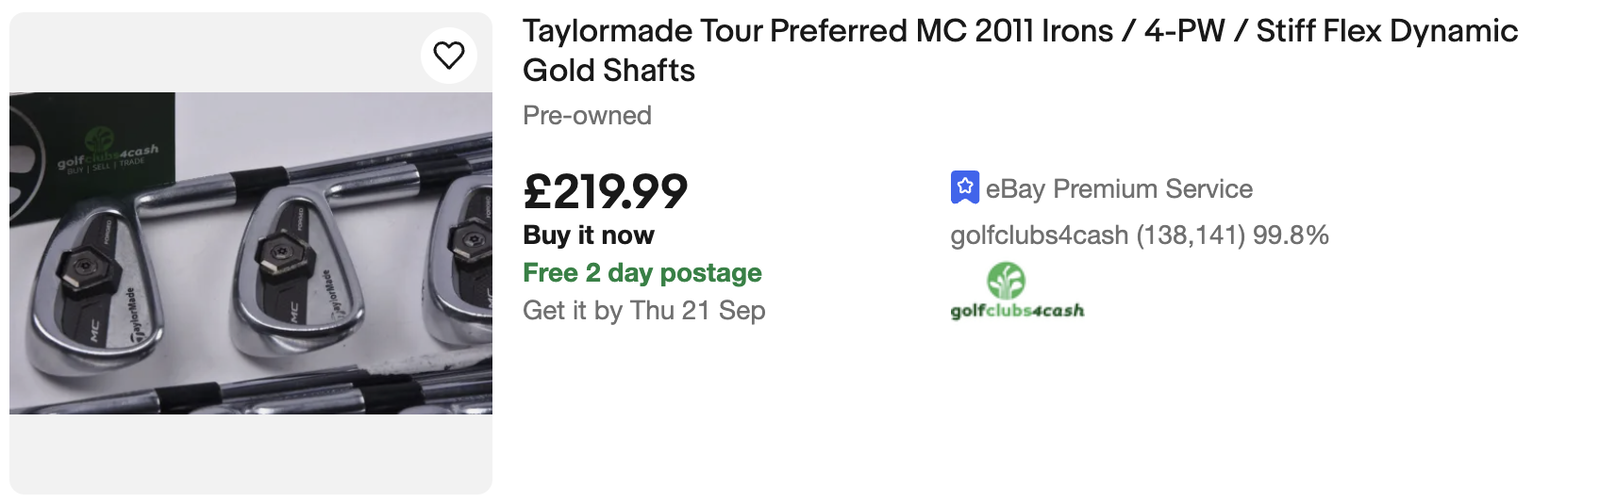Click 'Get it by Thu 21 Sep' delivery estimate
The image size is (1600, 503).
click(x=644, y=311)
